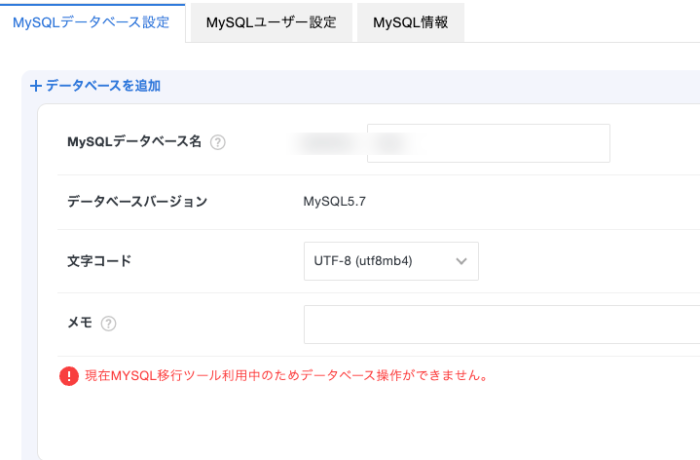Viewport: 700px width, 460px height.
Task: Click the MySQLデータベース名 label text
Action: point(134,142)
